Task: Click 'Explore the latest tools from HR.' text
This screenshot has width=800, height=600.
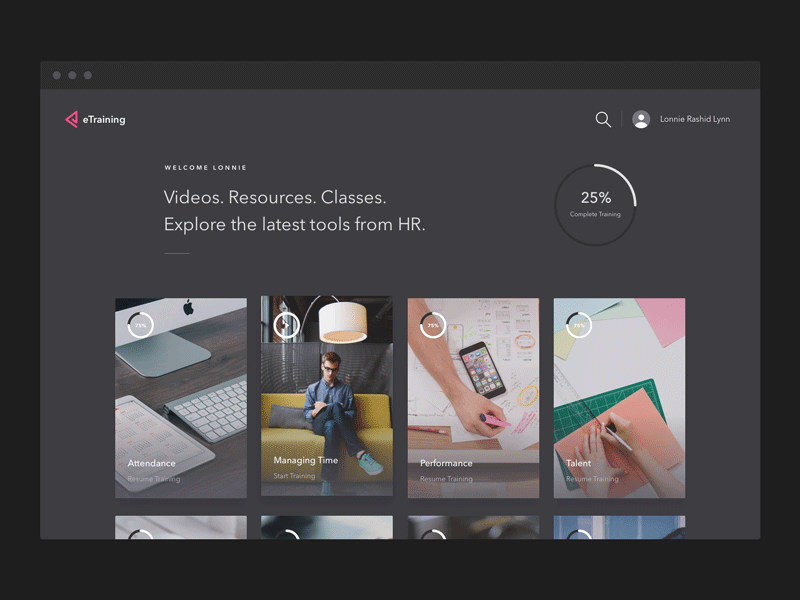Action: pos(294,224)
